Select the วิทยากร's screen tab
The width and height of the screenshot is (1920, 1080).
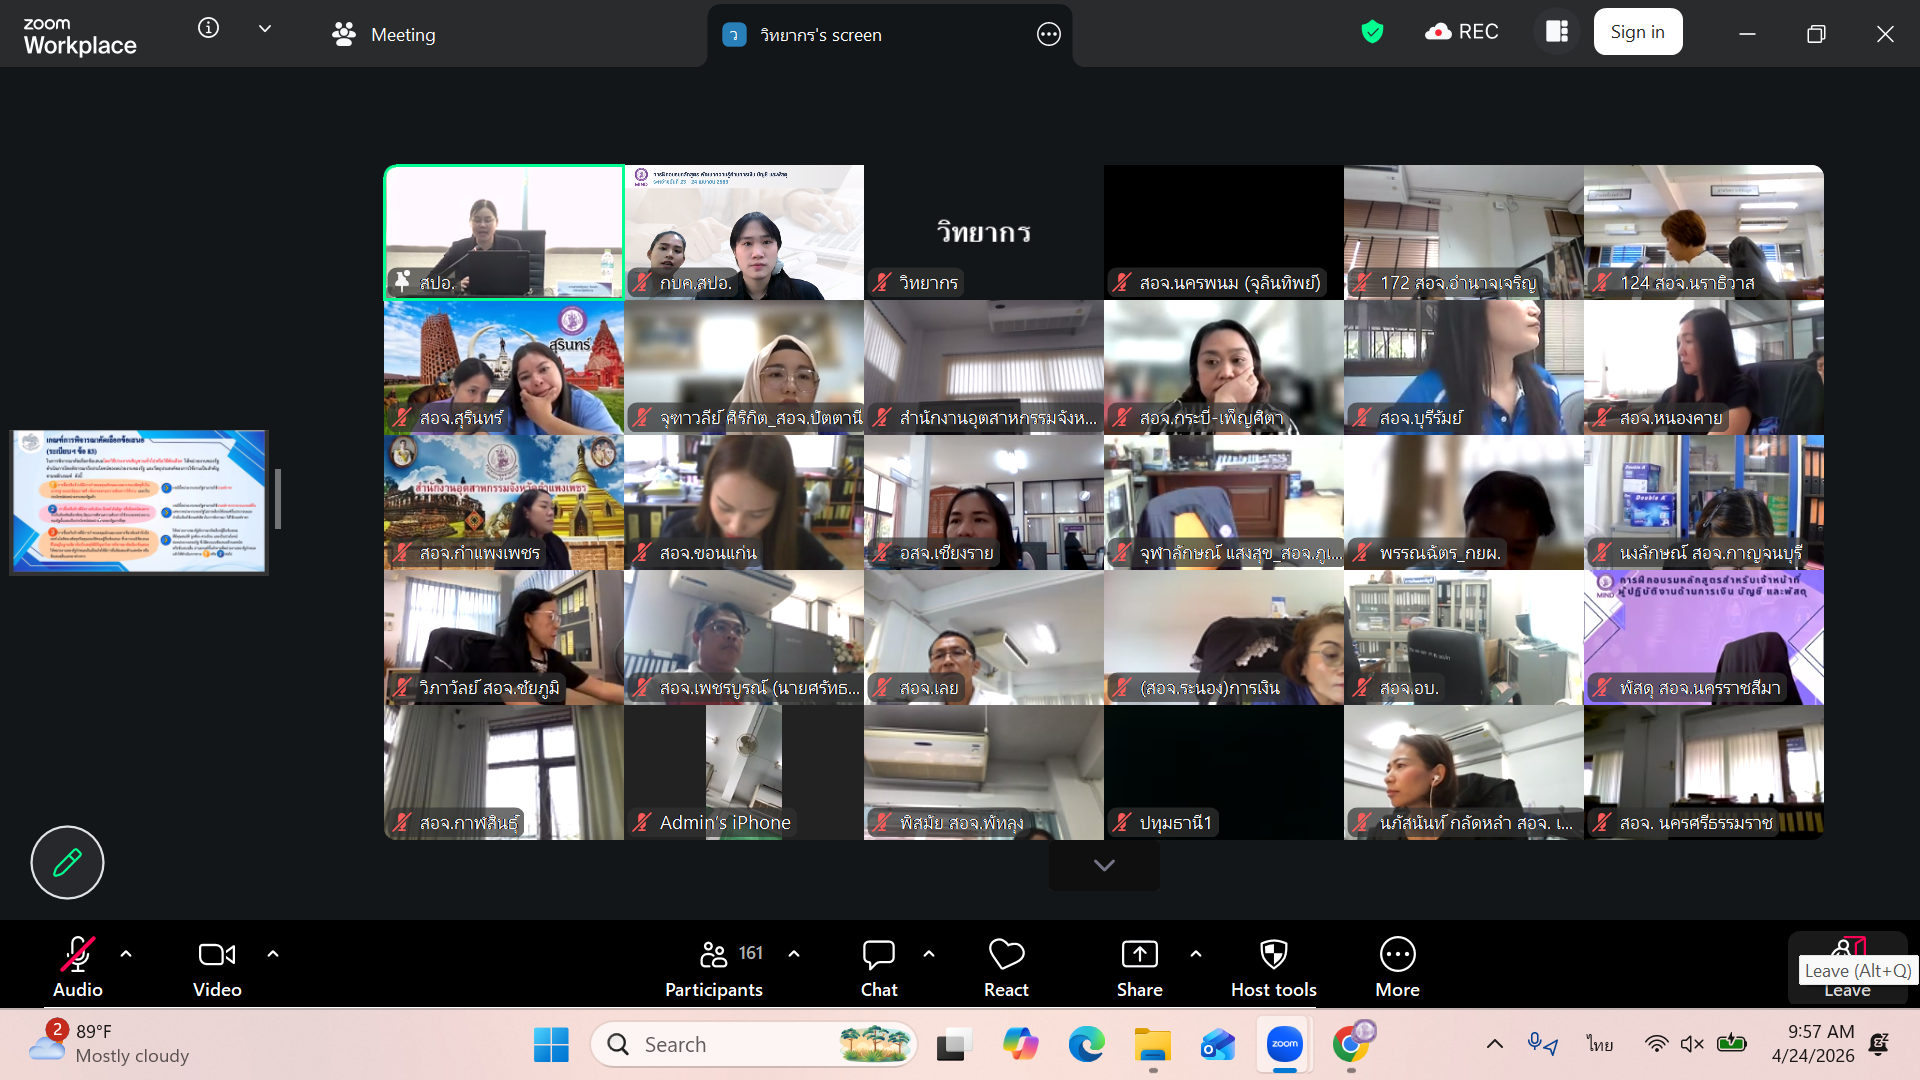pyautogui.click(x=820, y=35)
